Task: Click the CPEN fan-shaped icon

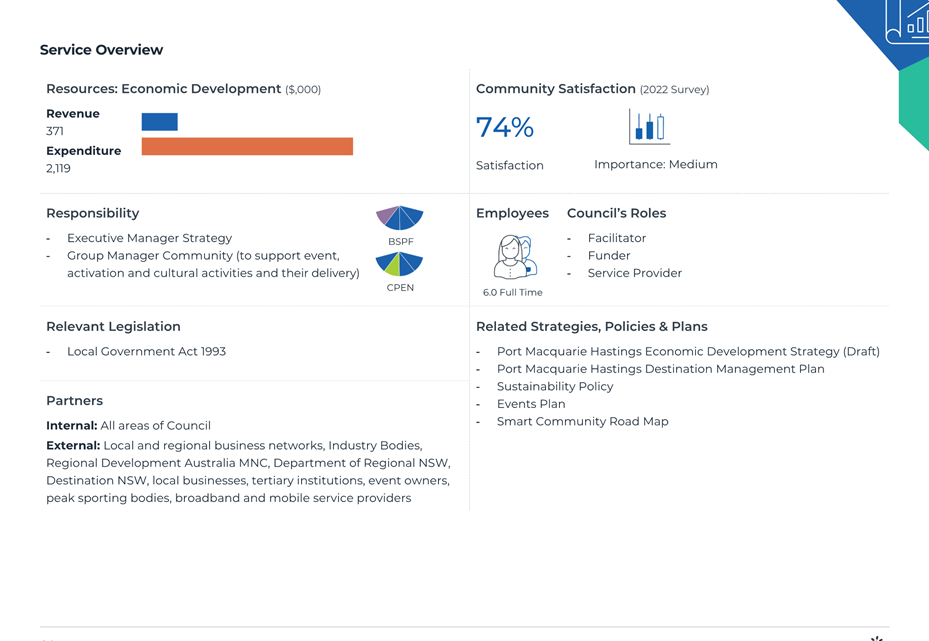Action: tap(400, 264)
